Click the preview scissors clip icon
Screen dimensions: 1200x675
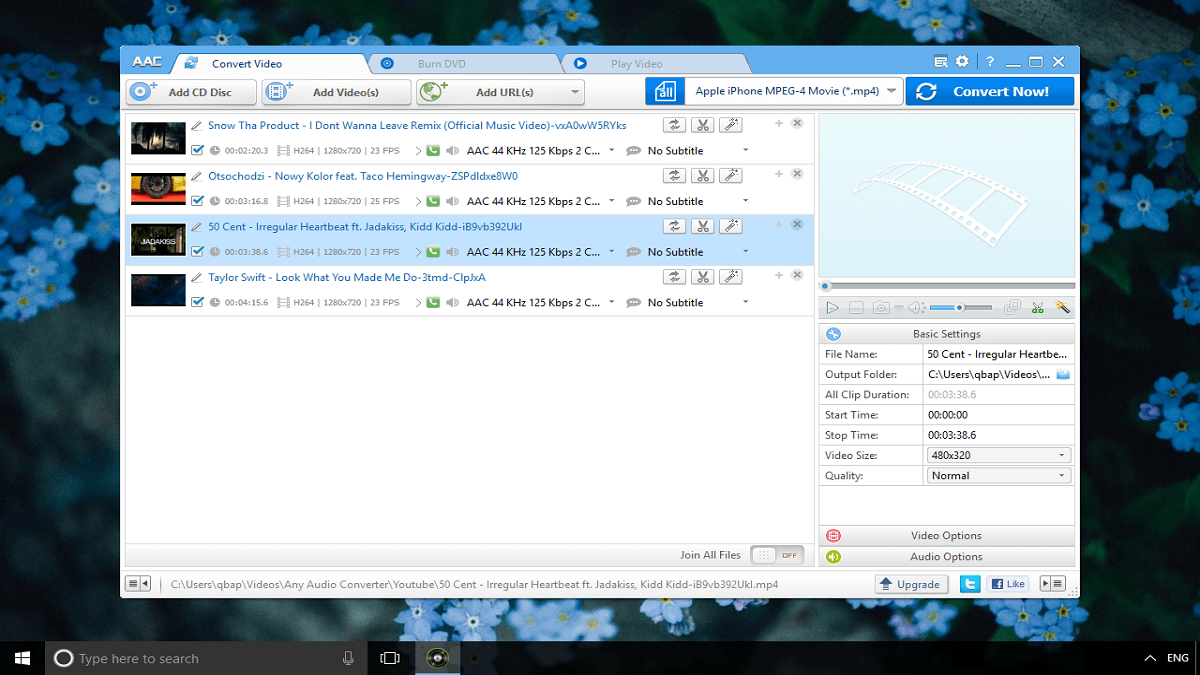tap(1038, 308)
